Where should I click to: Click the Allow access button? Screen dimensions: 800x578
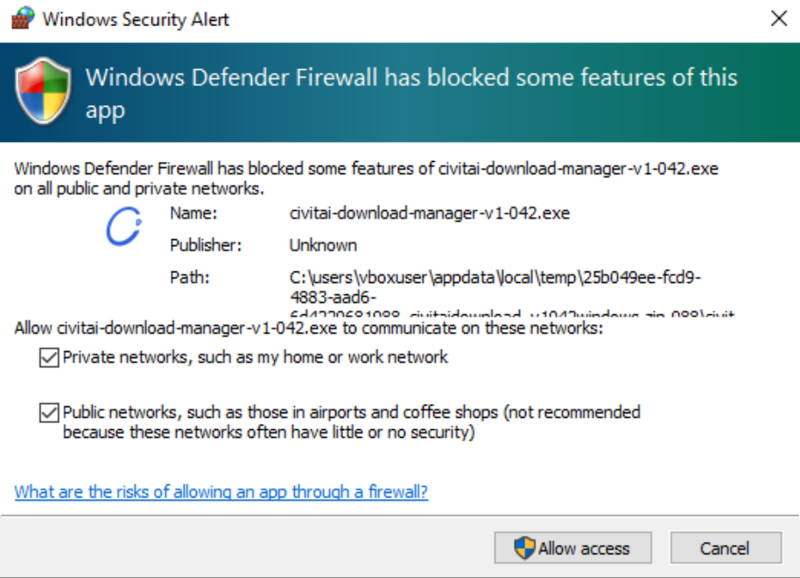[x=572, y=548]
